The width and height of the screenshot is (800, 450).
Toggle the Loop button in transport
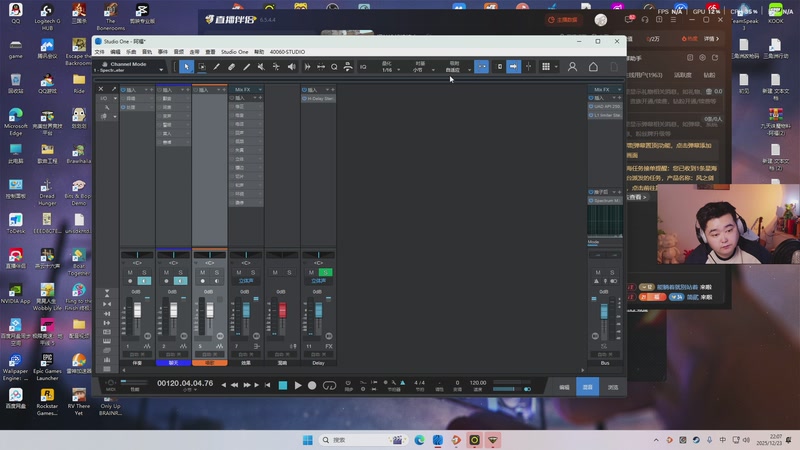click(x=329, y=385)
